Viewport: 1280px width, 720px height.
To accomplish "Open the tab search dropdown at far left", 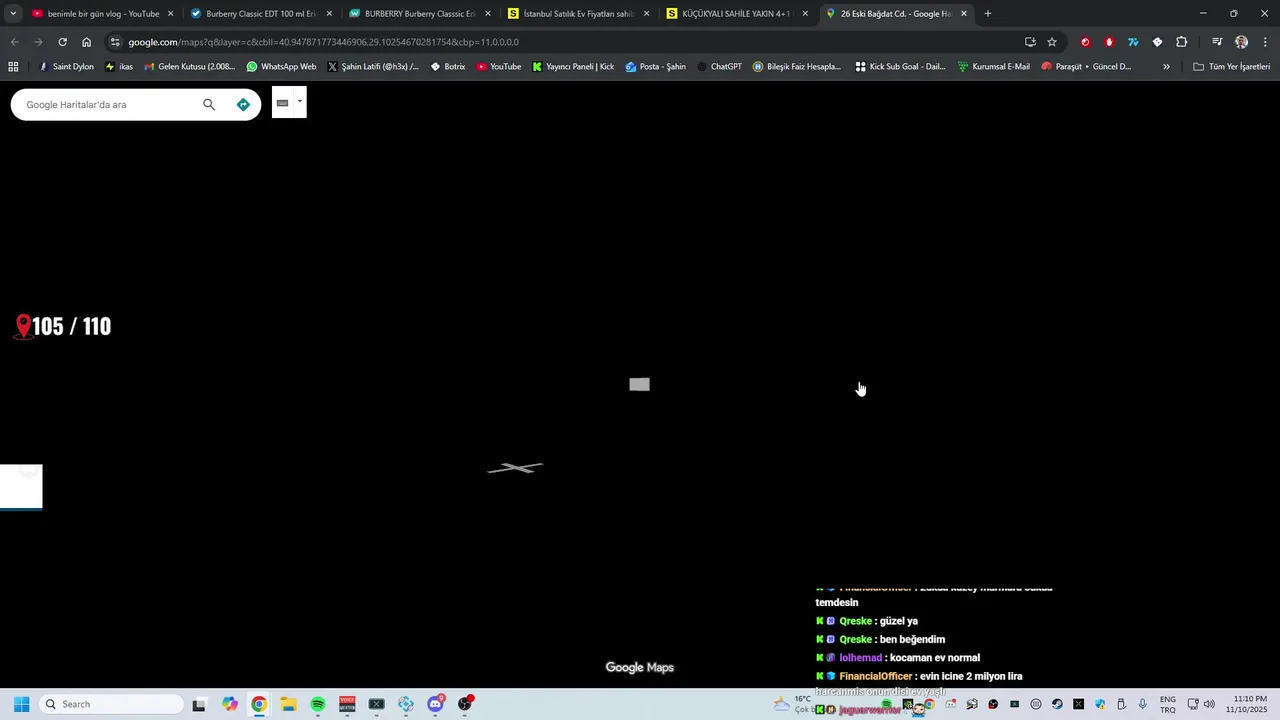I will [13, 14].
